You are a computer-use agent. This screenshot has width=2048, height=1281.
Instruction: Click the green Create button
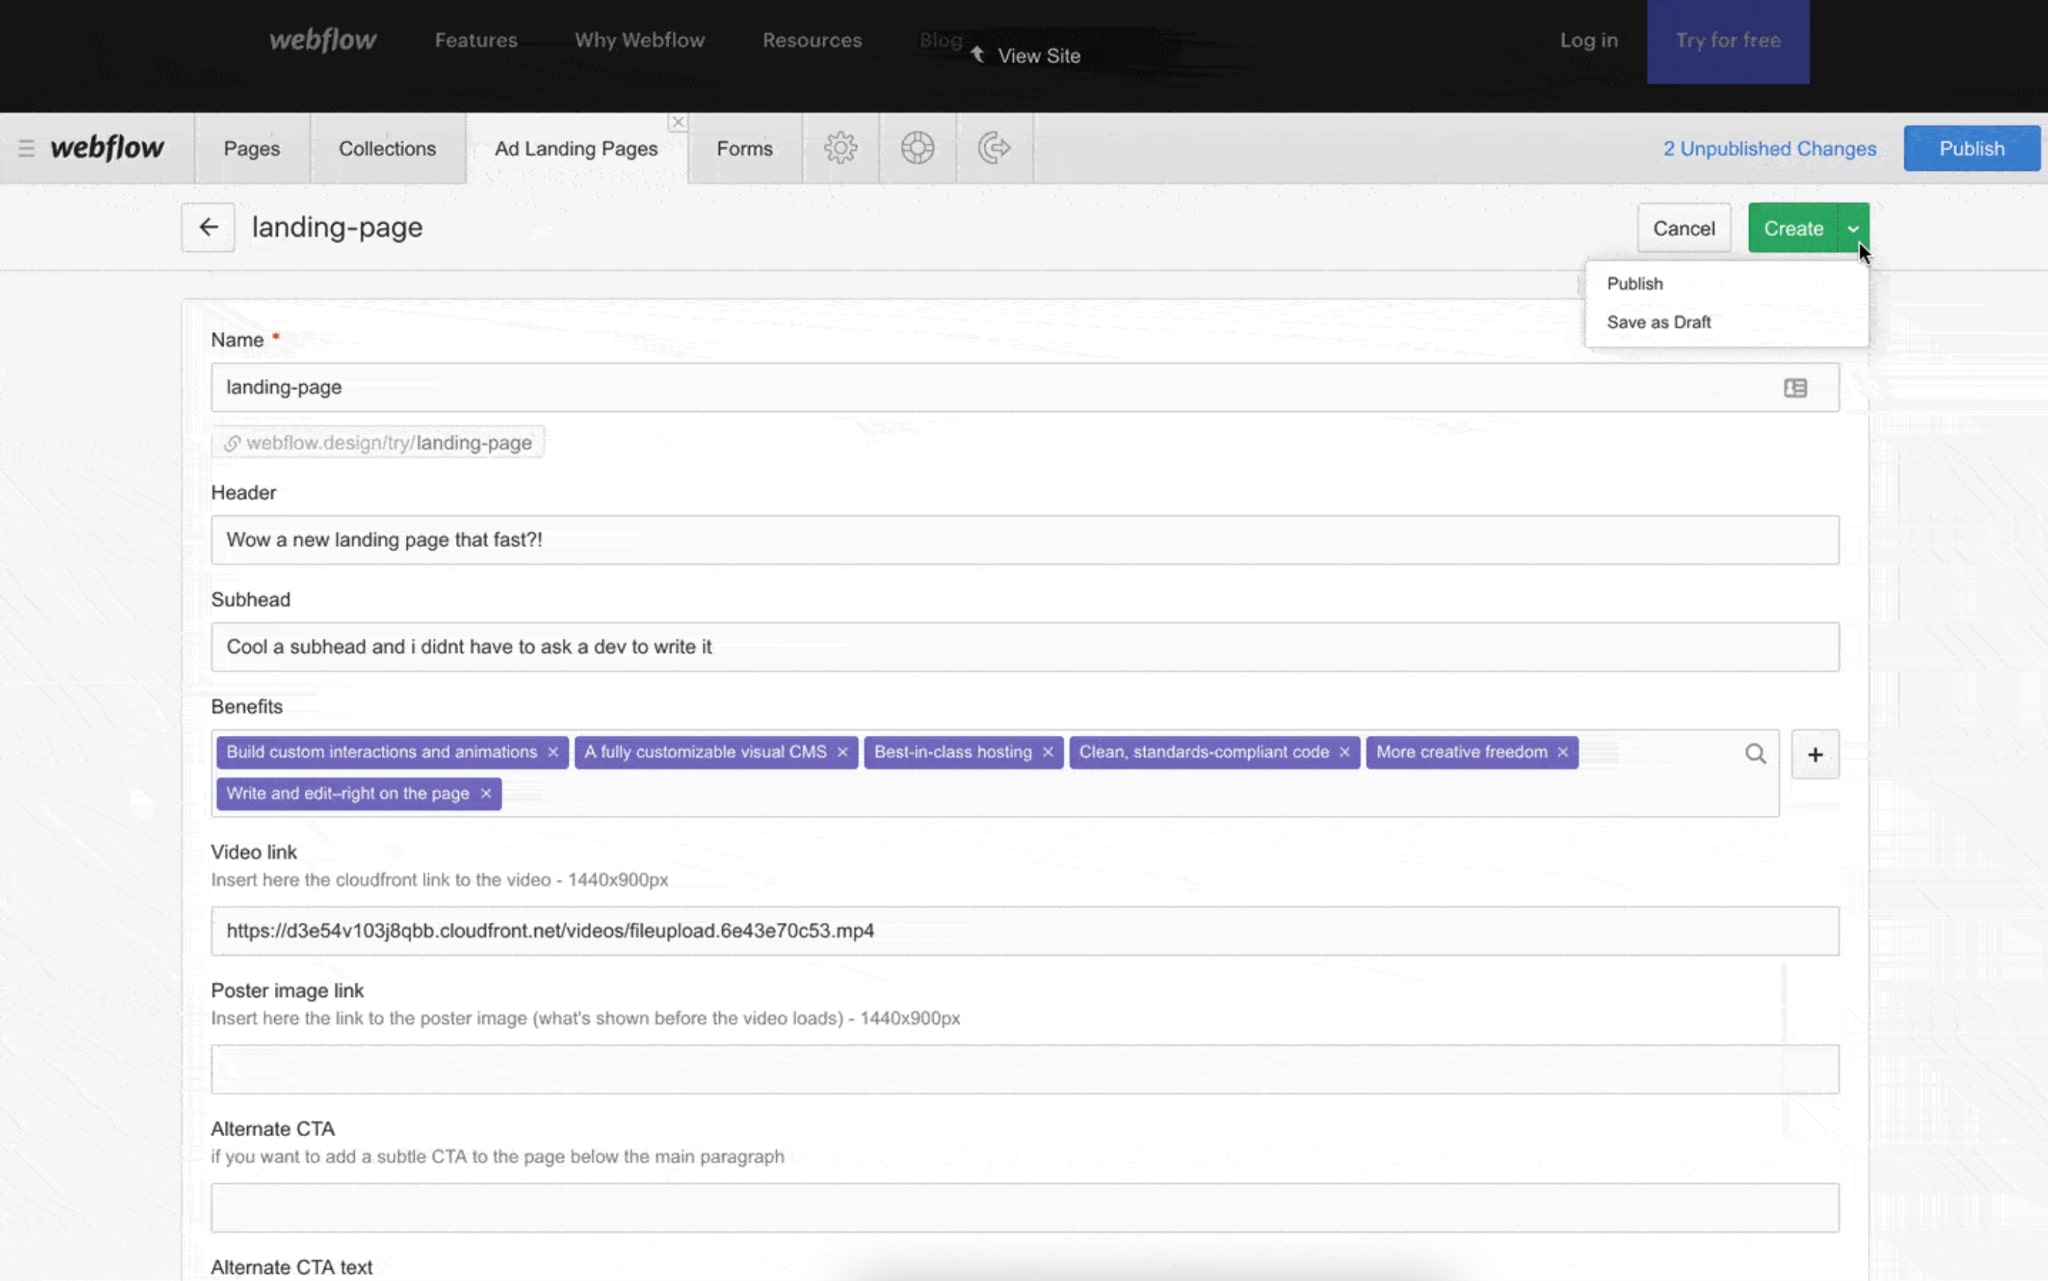1793,229
